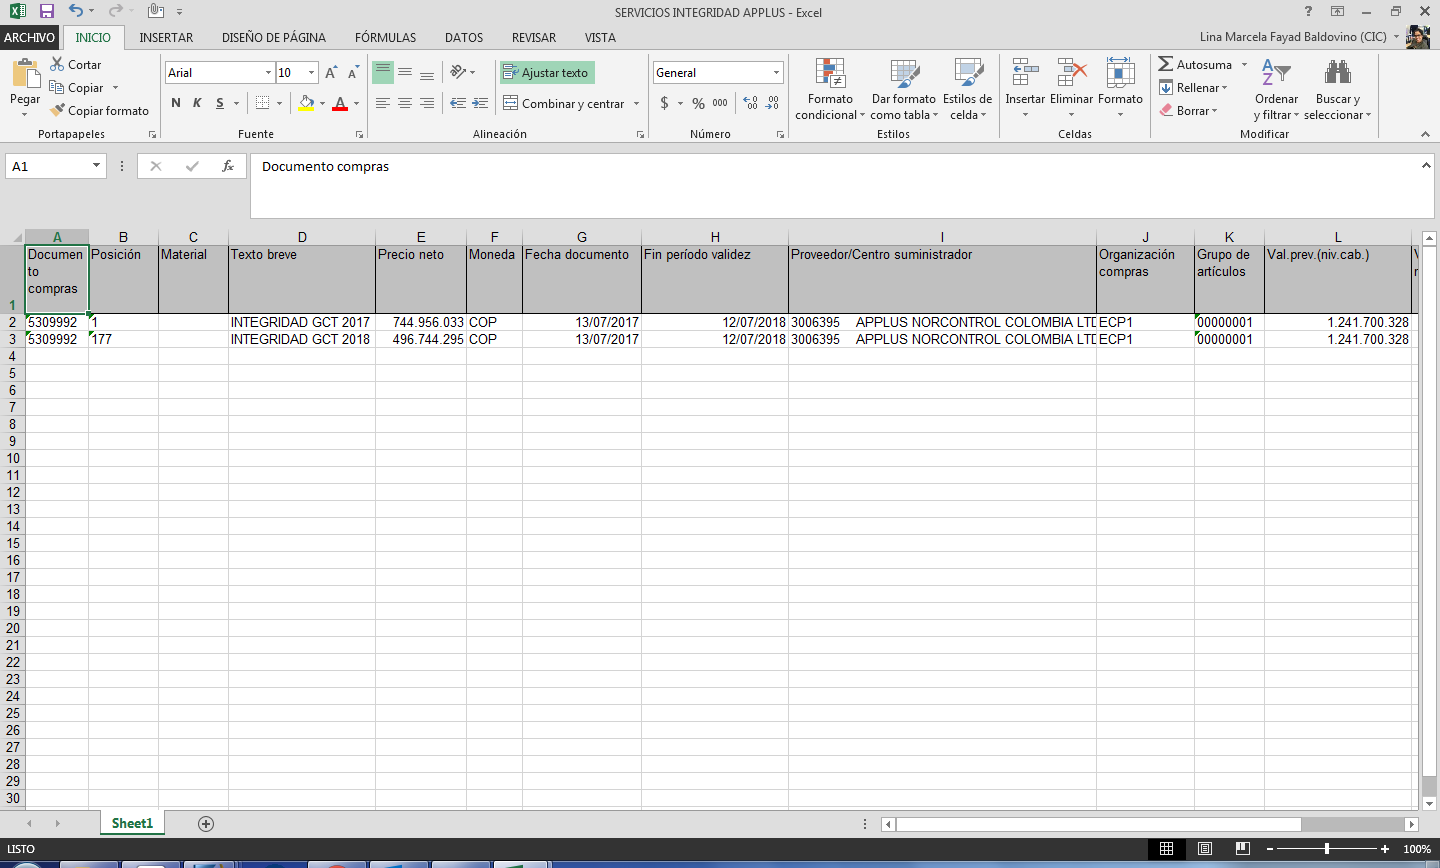Click the insert function fx icon
Viewport: 1440px width, 868px height.
(228, 166)
